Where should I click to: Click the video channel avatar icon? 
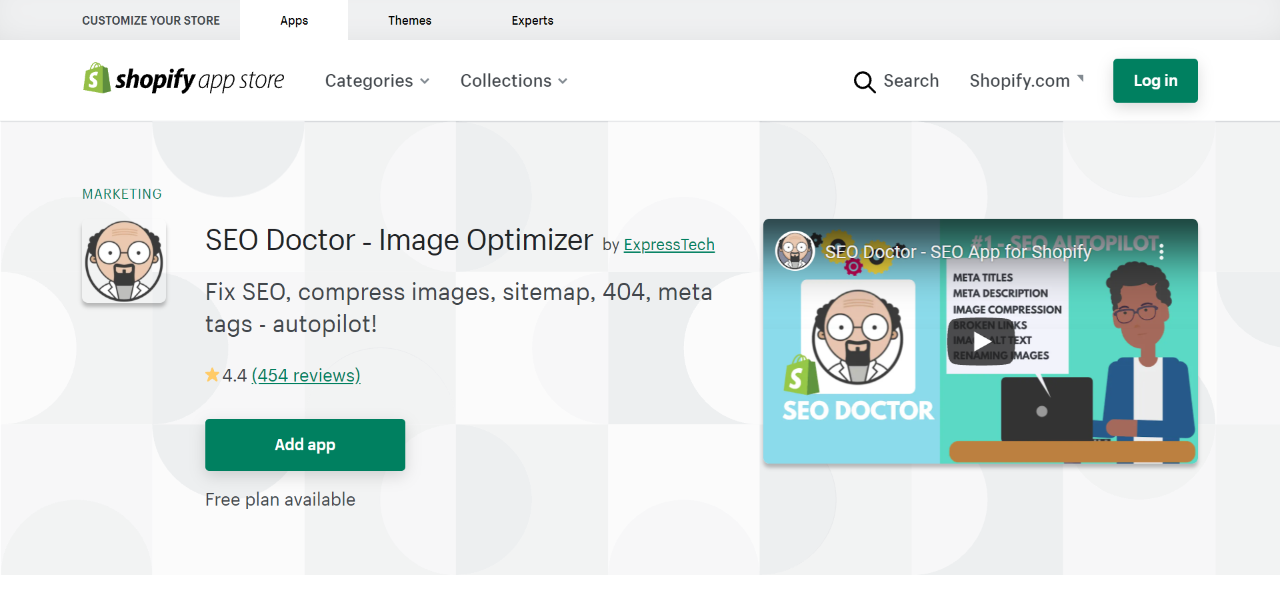796,251
